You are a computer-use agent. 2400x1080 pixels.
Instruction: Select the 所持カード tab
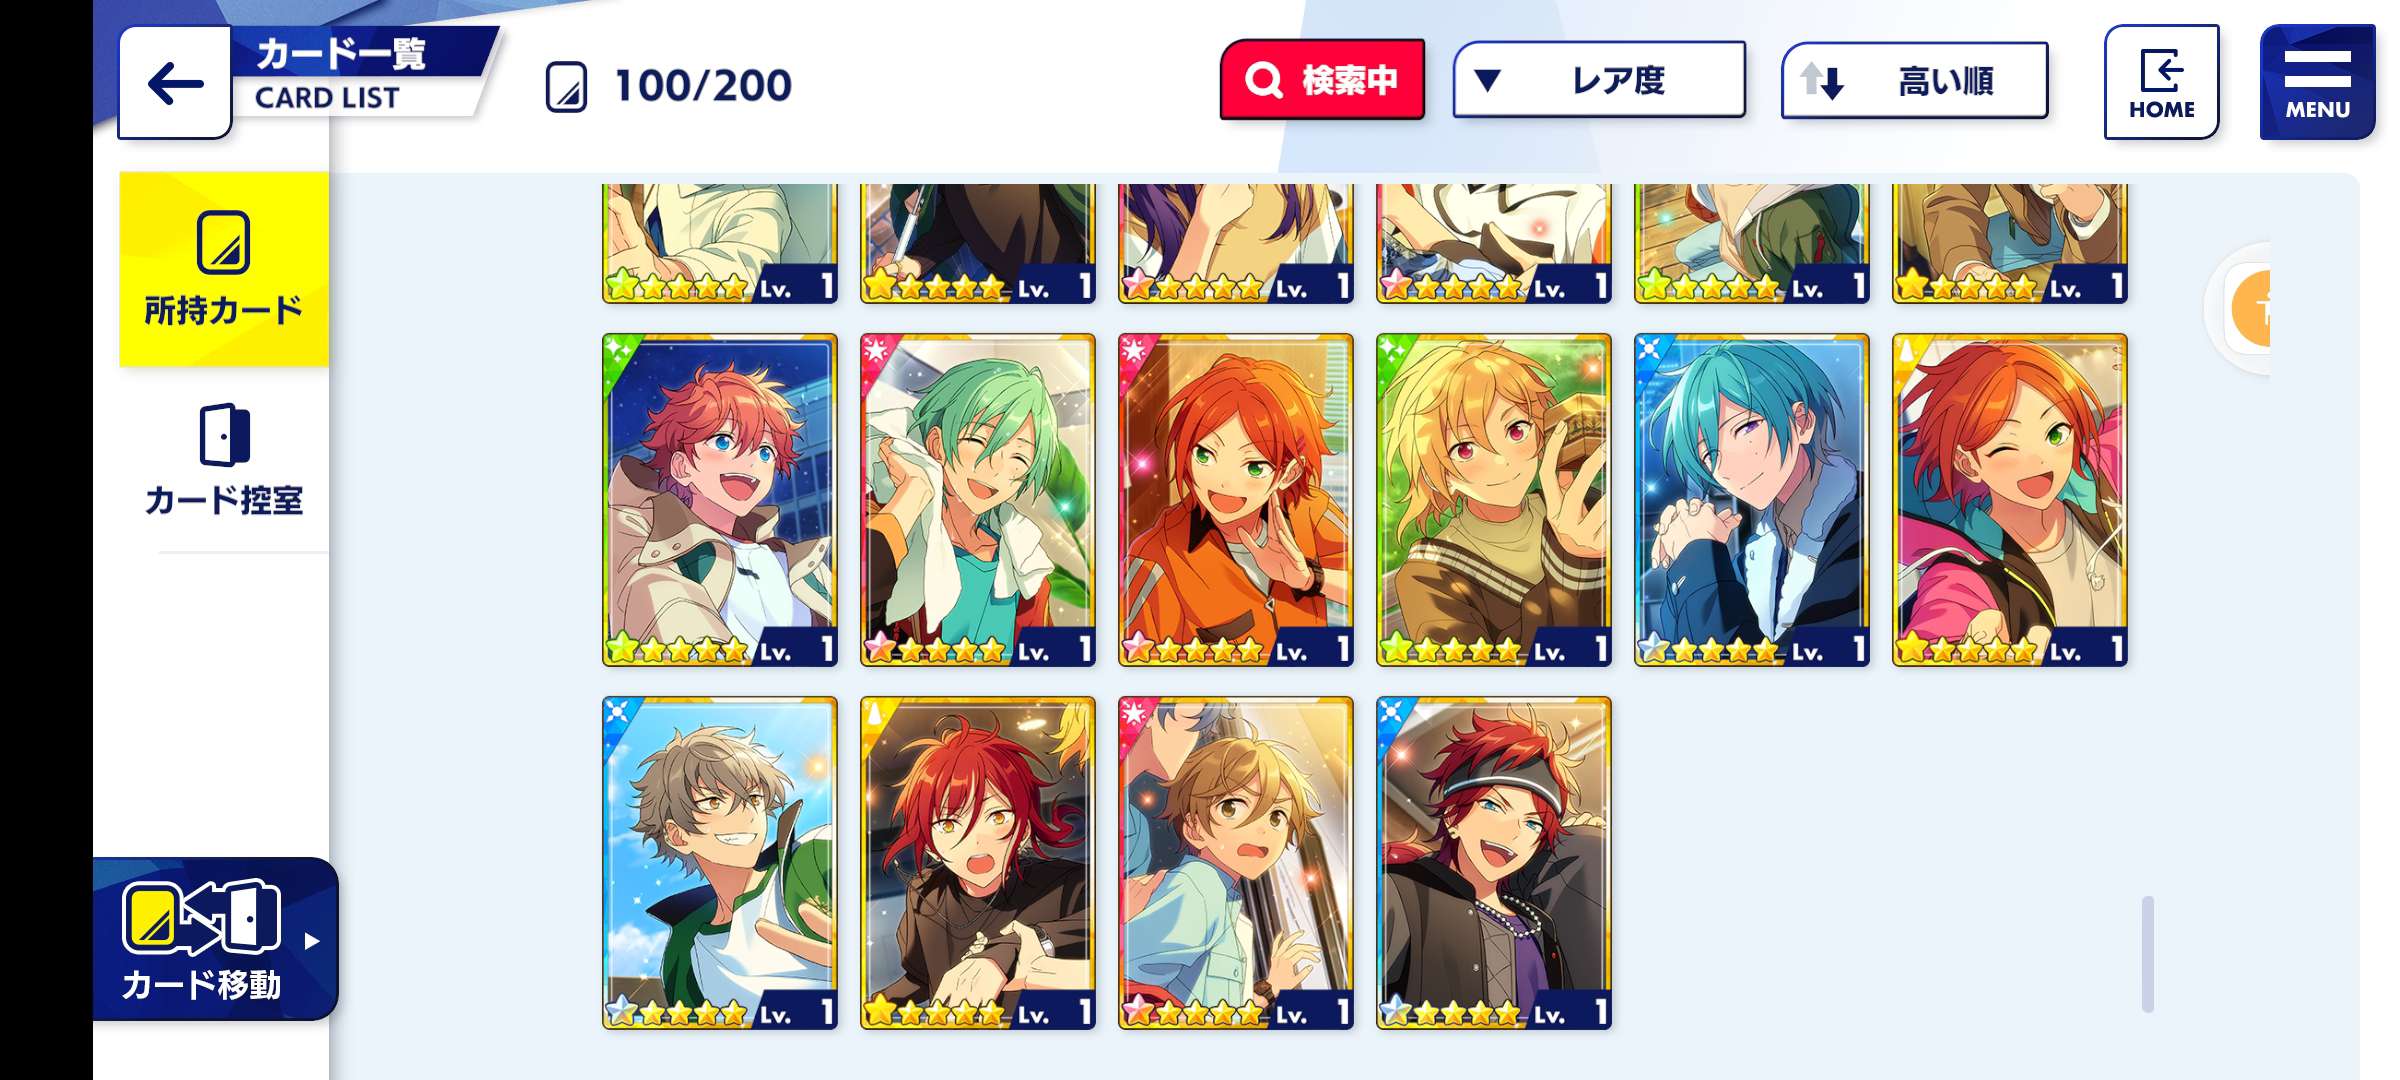(x=224, y=269)
